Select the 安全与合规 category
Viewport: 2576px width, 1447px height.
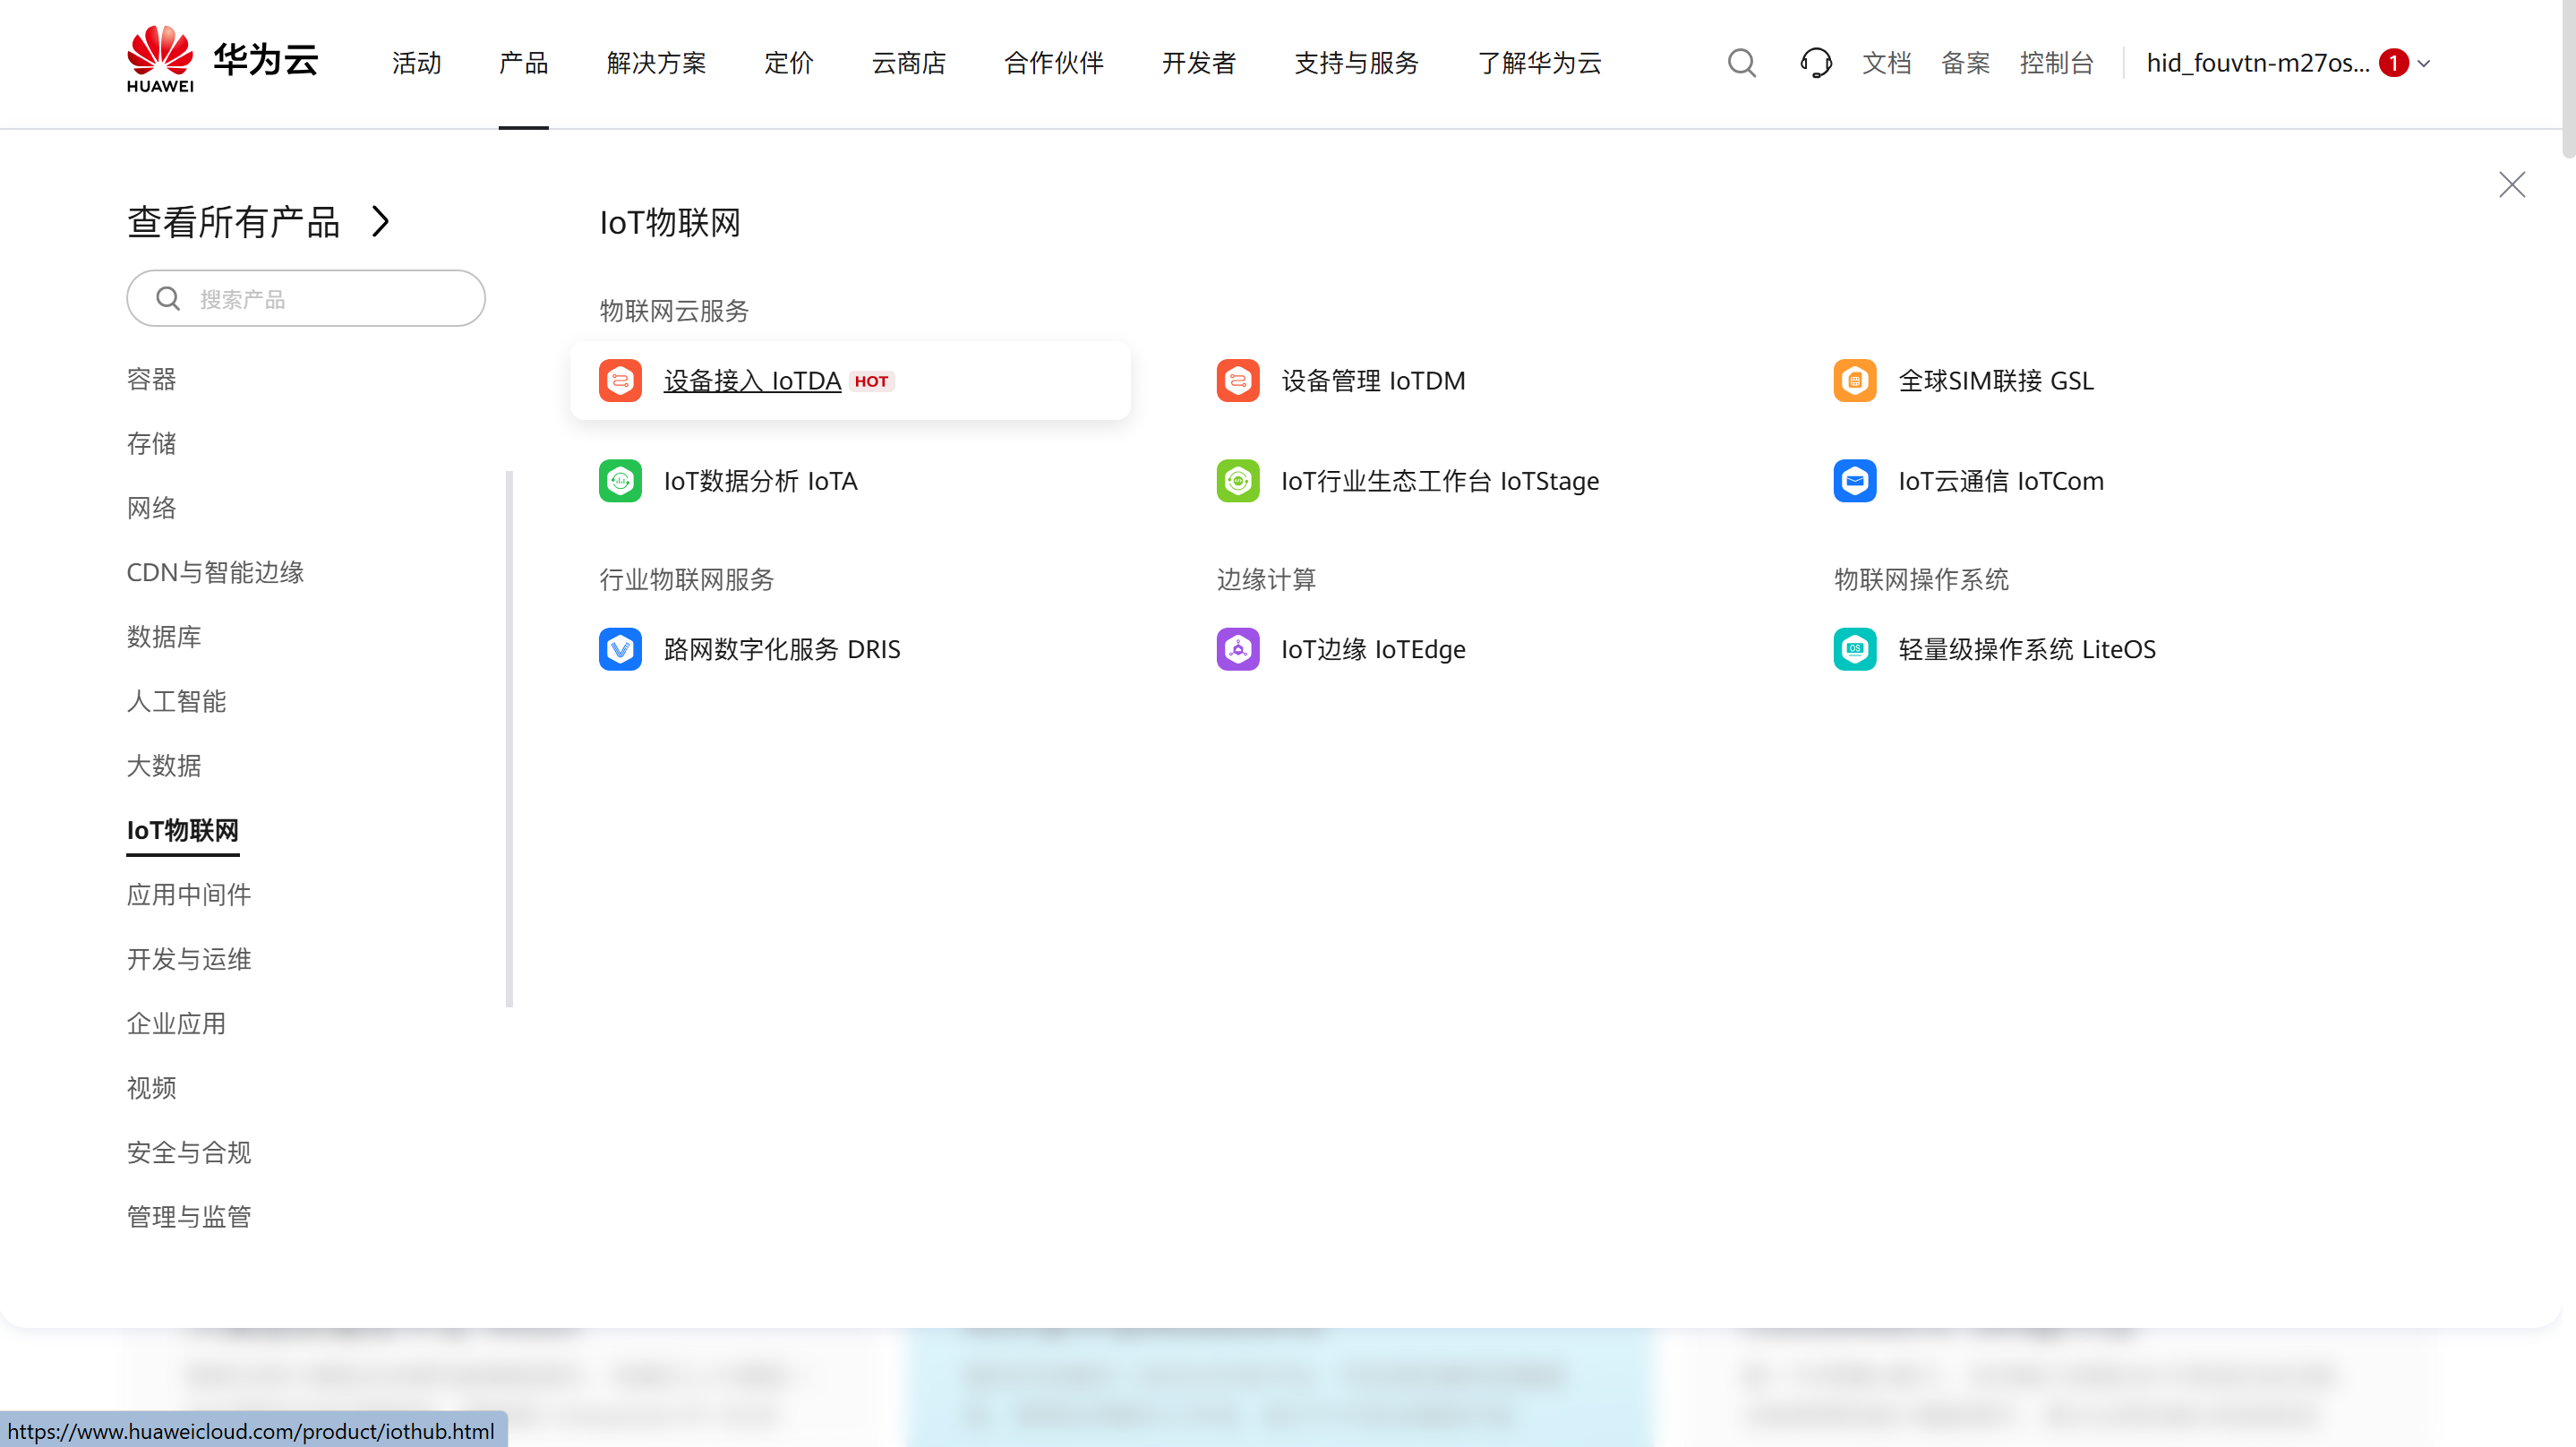point(189,1152)
